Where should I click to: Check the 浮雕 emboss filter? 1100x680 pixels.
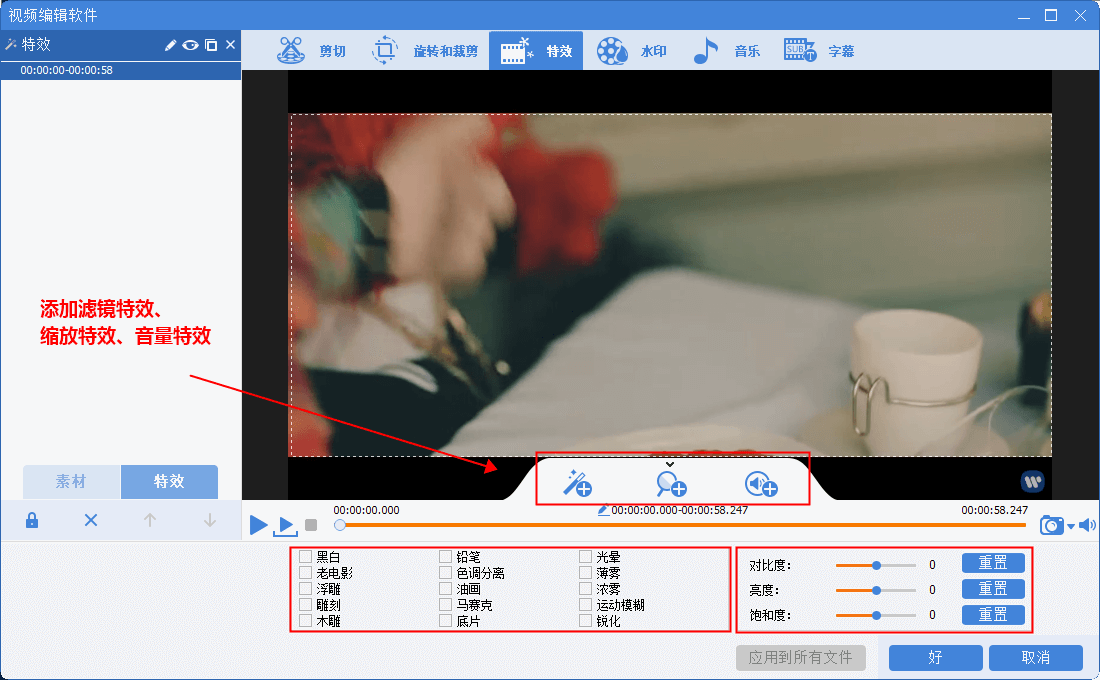coord(306,589)
